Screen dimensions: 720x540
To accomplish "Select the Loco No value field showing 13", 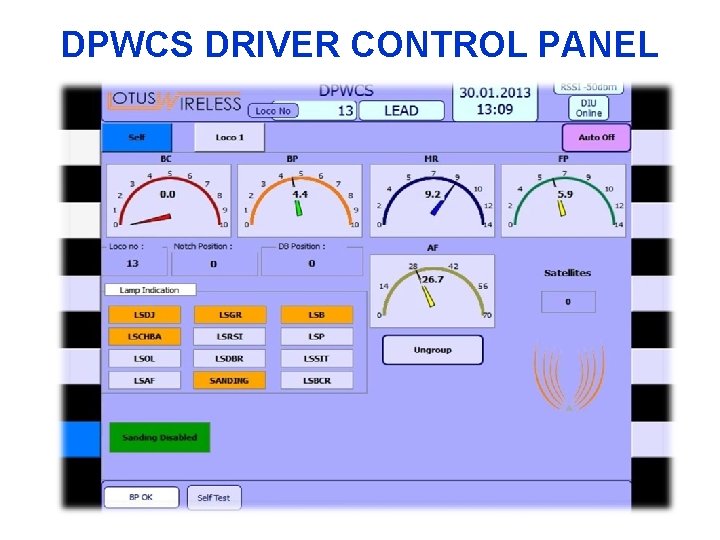I will [326, 111].
